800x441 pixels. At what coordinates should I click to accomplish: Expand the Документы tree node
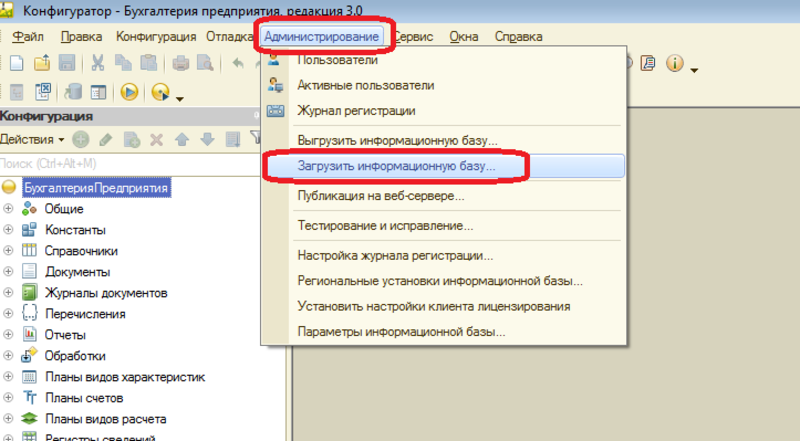8,272
